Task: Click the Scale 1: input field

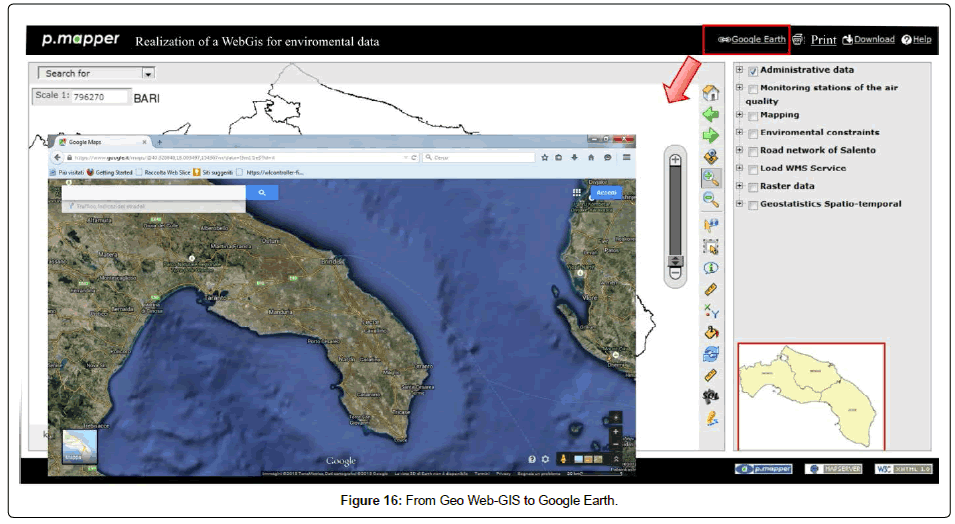Action: click(100, 96)
